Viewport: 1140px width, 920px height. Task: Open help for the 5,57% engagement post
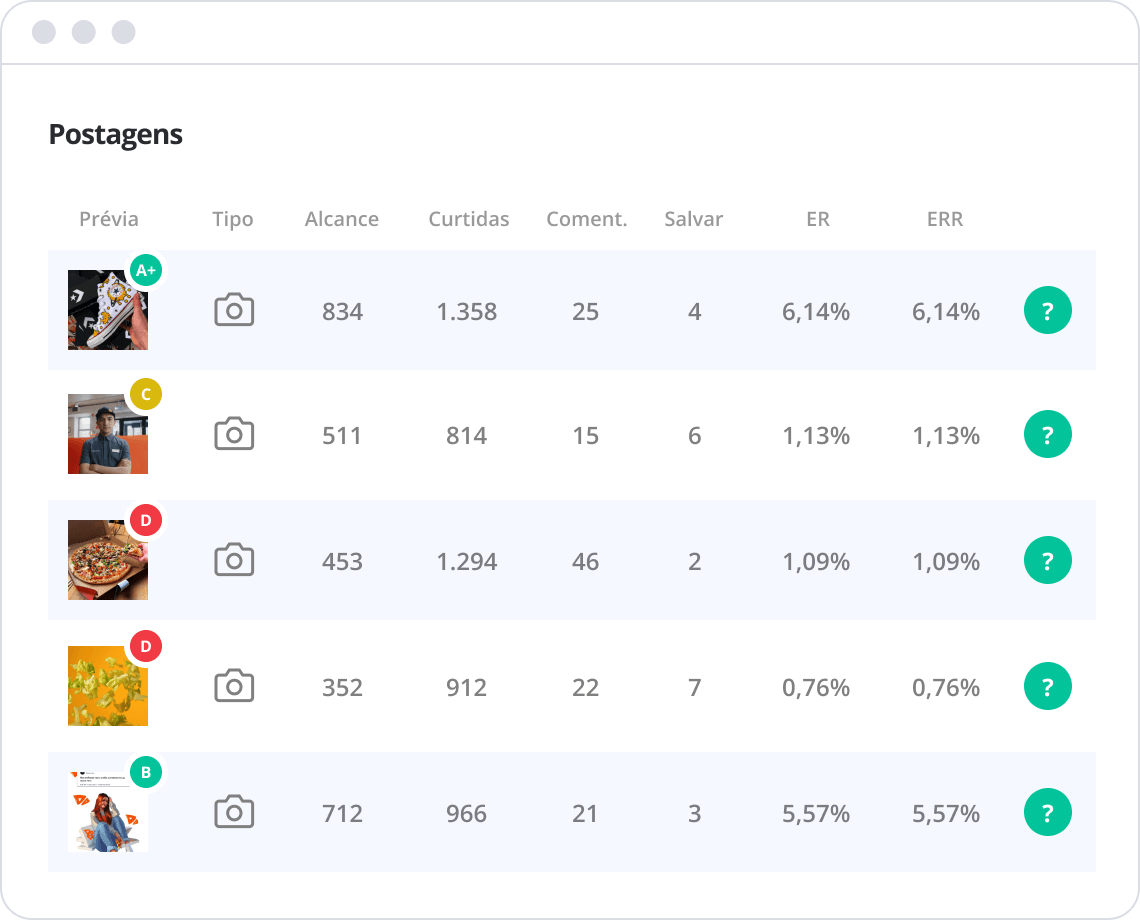(x=1047, y=813)
